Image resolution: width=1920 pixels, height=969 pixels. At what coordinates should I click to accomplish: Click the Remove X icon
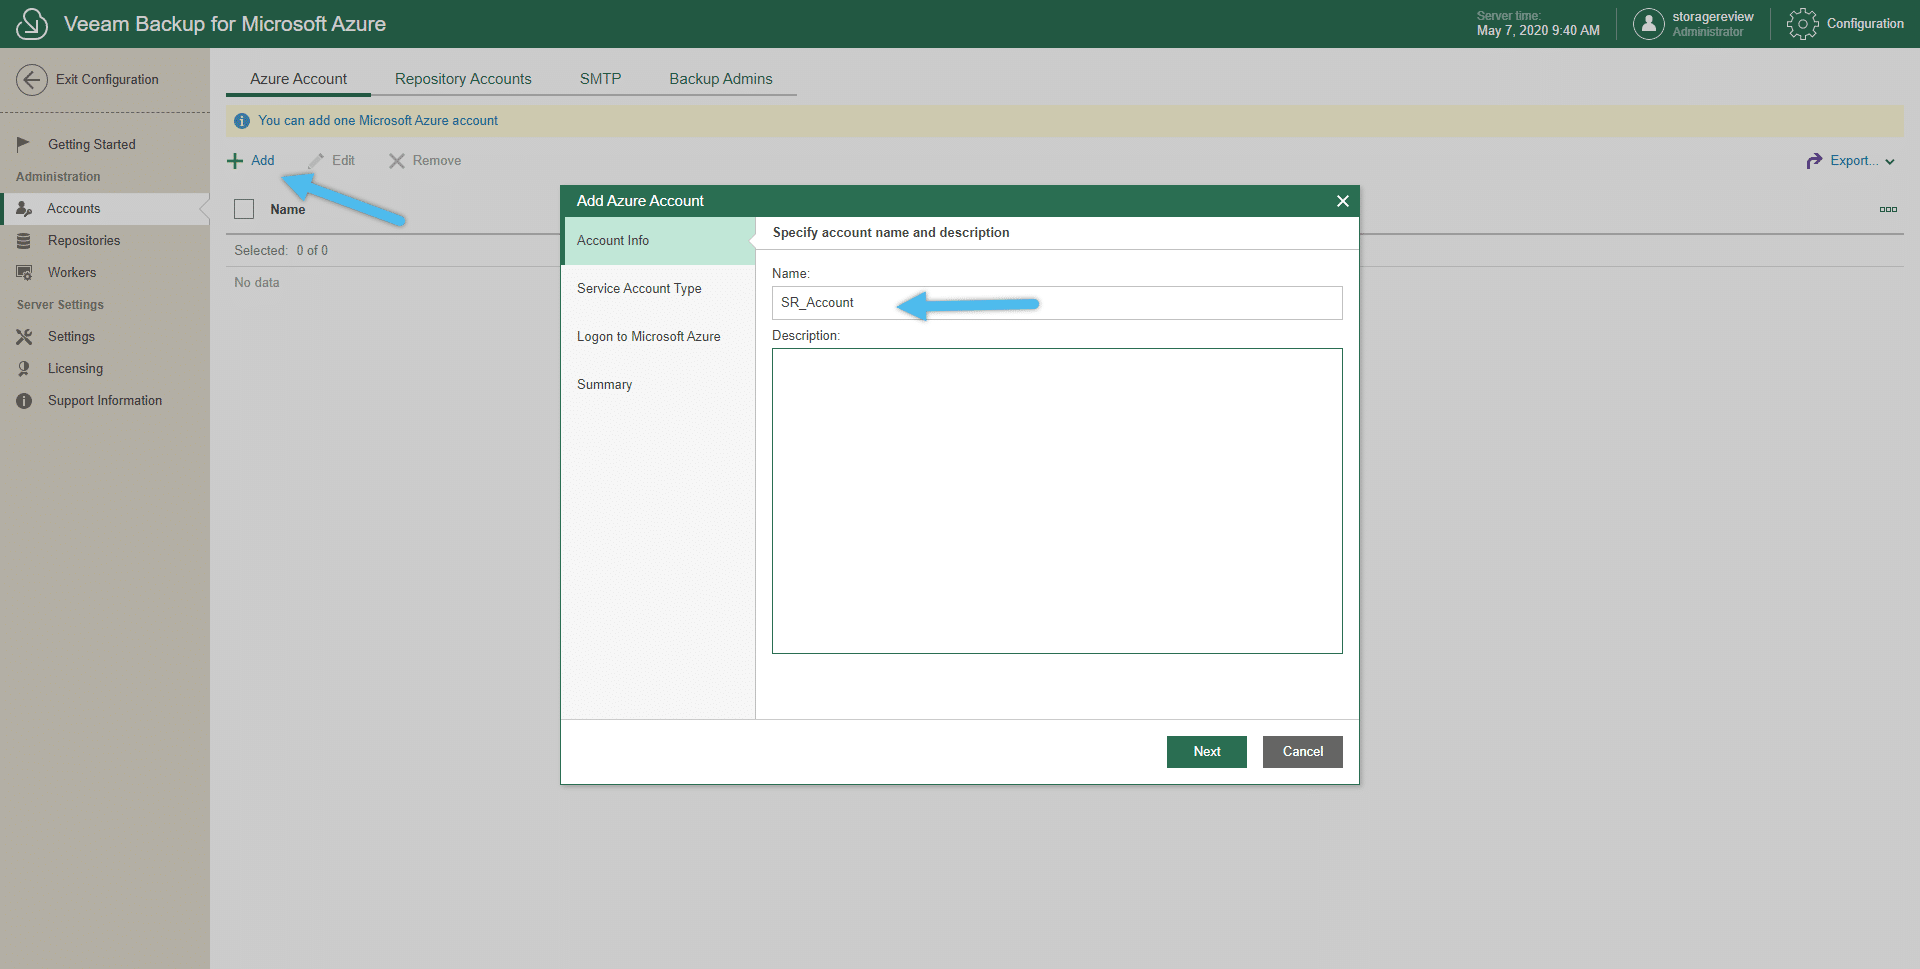397,161
